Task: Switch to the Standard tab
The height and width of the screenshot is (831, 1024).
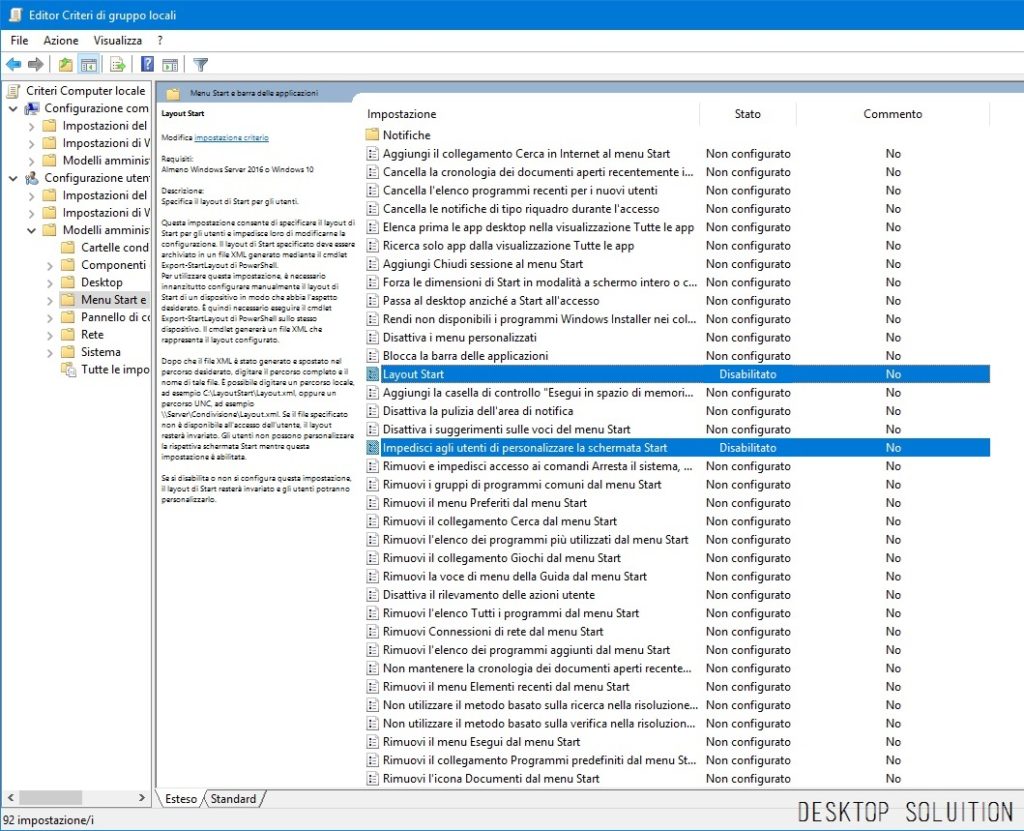Action: (233, 799)
